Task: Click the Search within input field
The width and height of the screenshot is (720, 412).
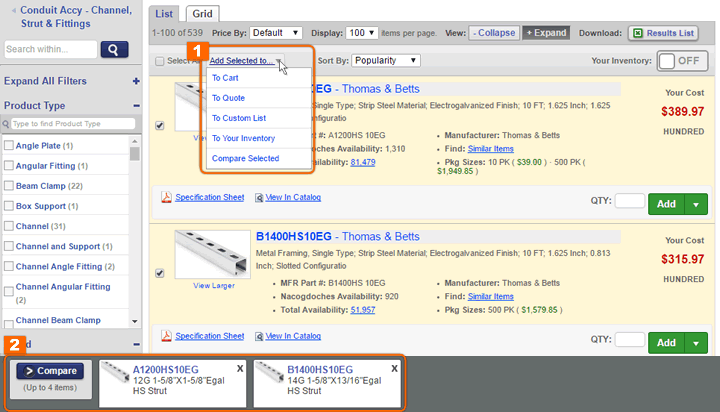Action: click(51, 49)
